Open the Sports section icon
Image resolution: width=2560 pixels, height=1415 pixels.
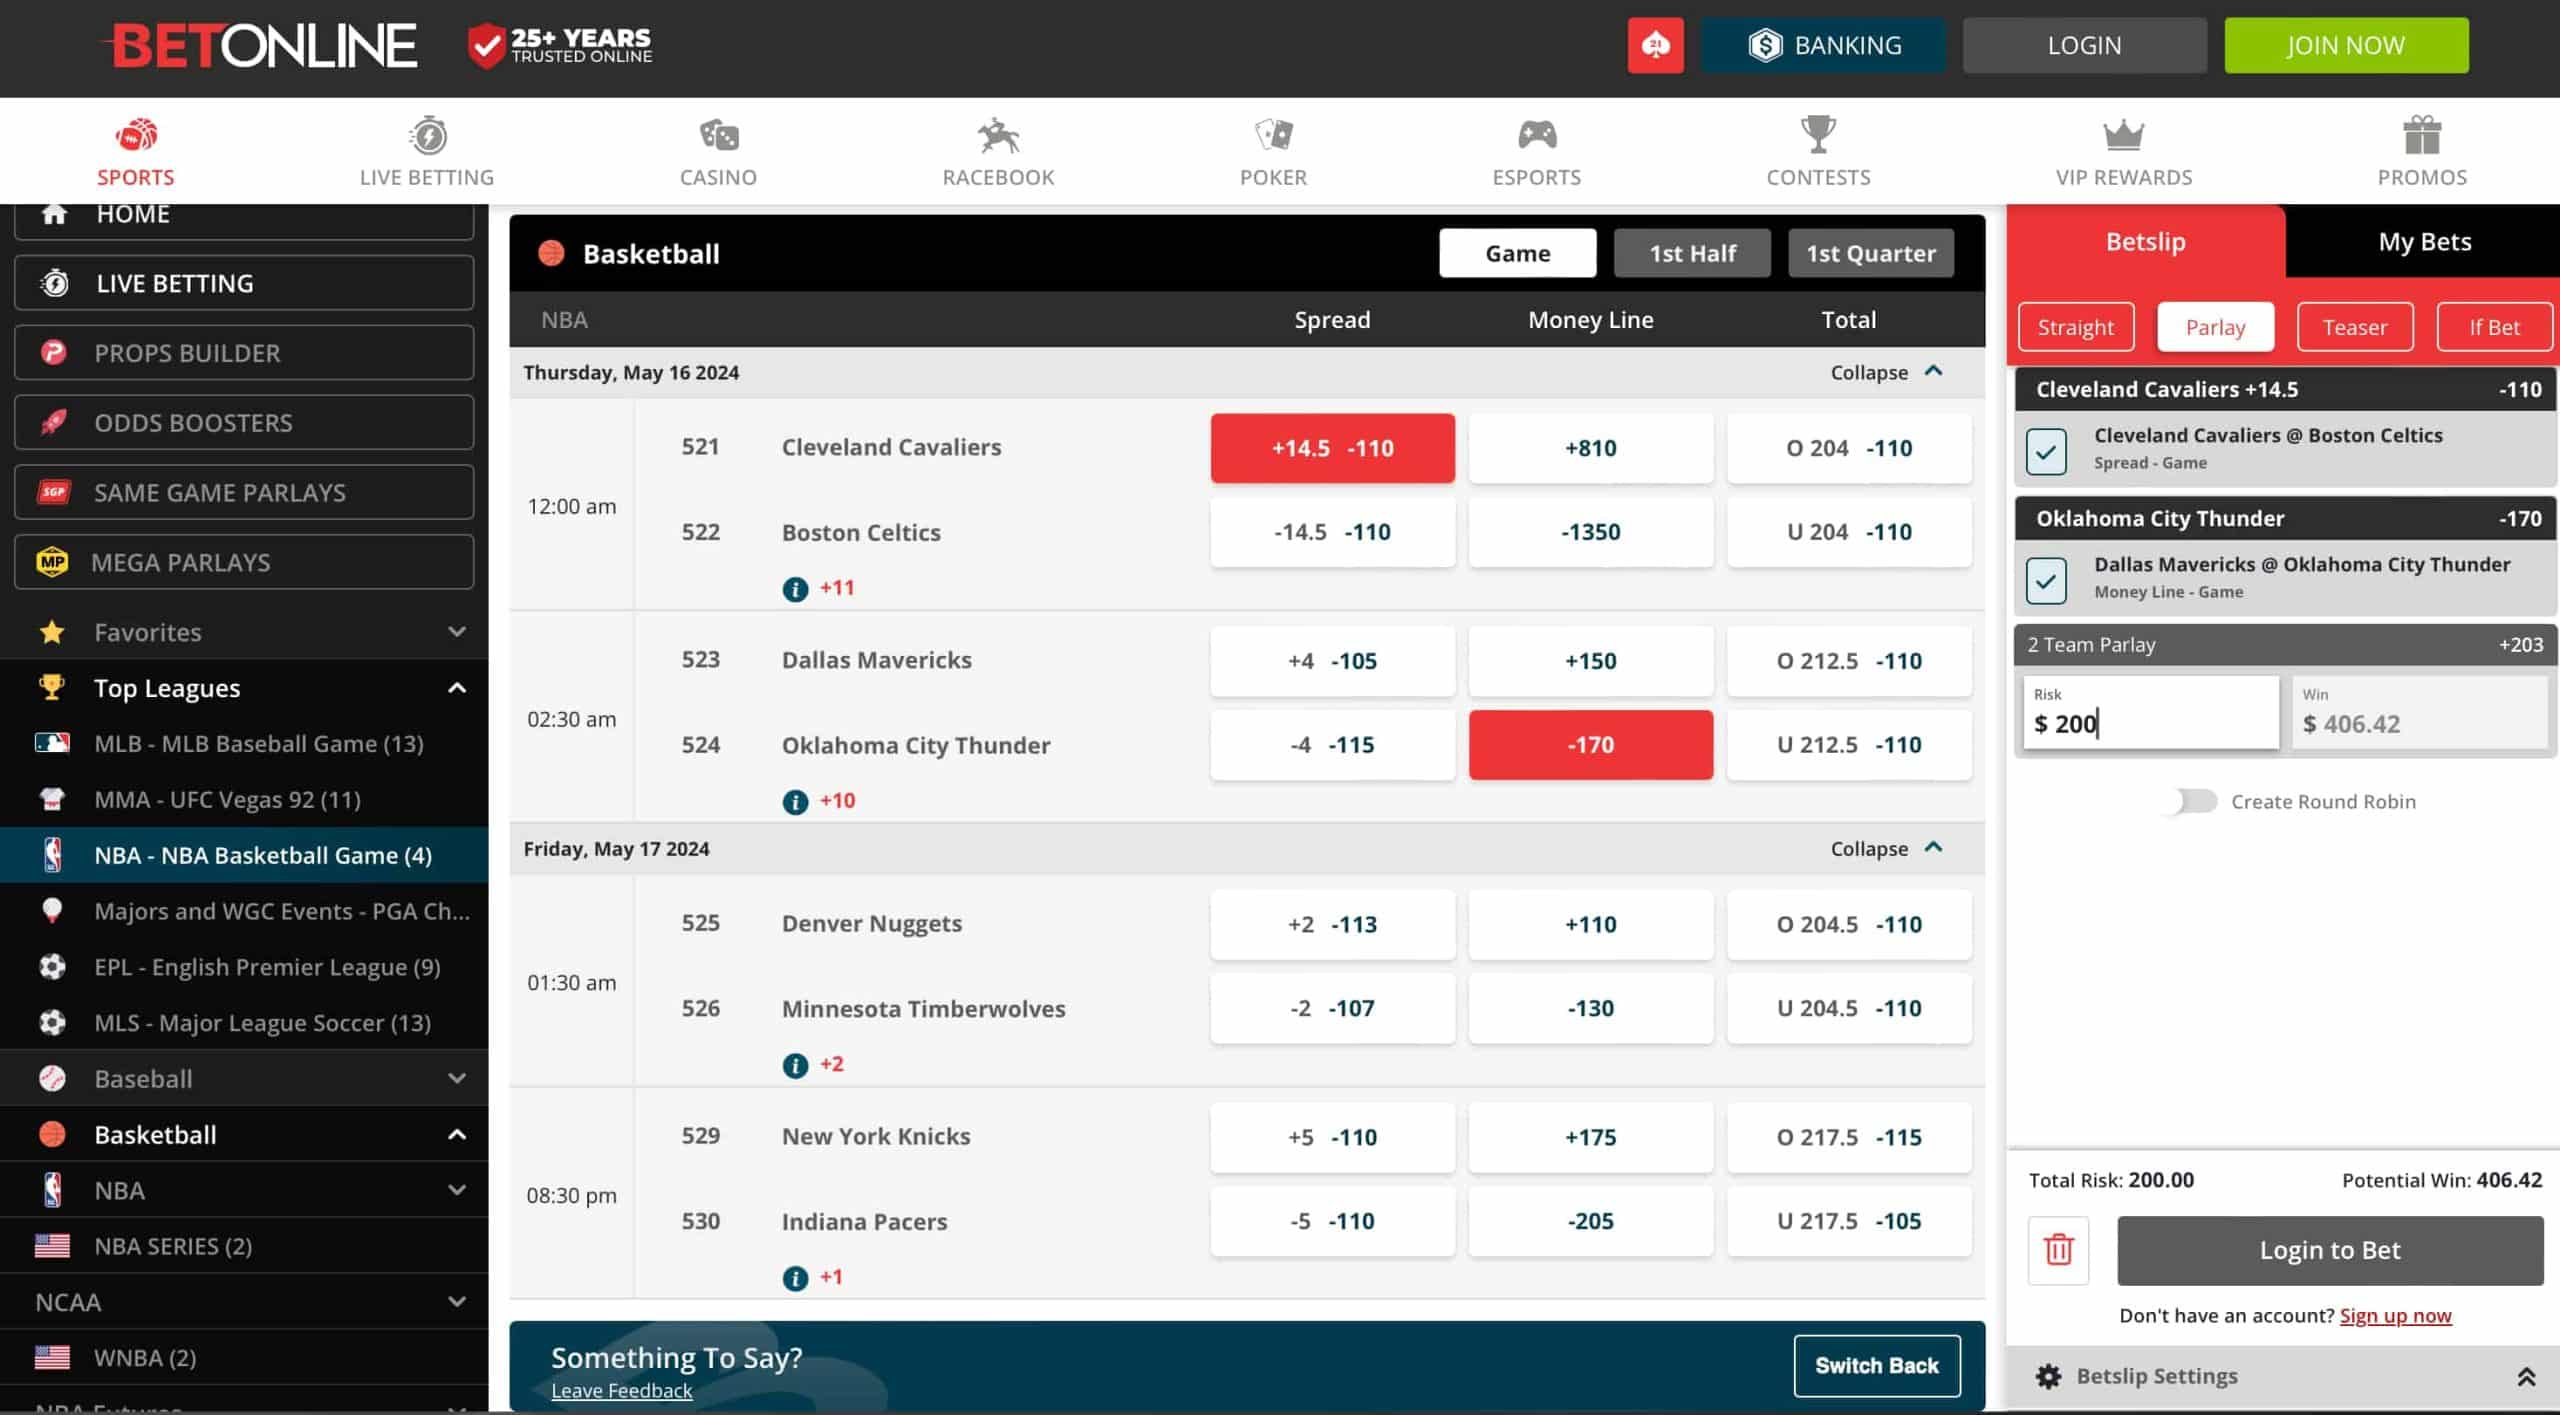(x=136, y=135)
